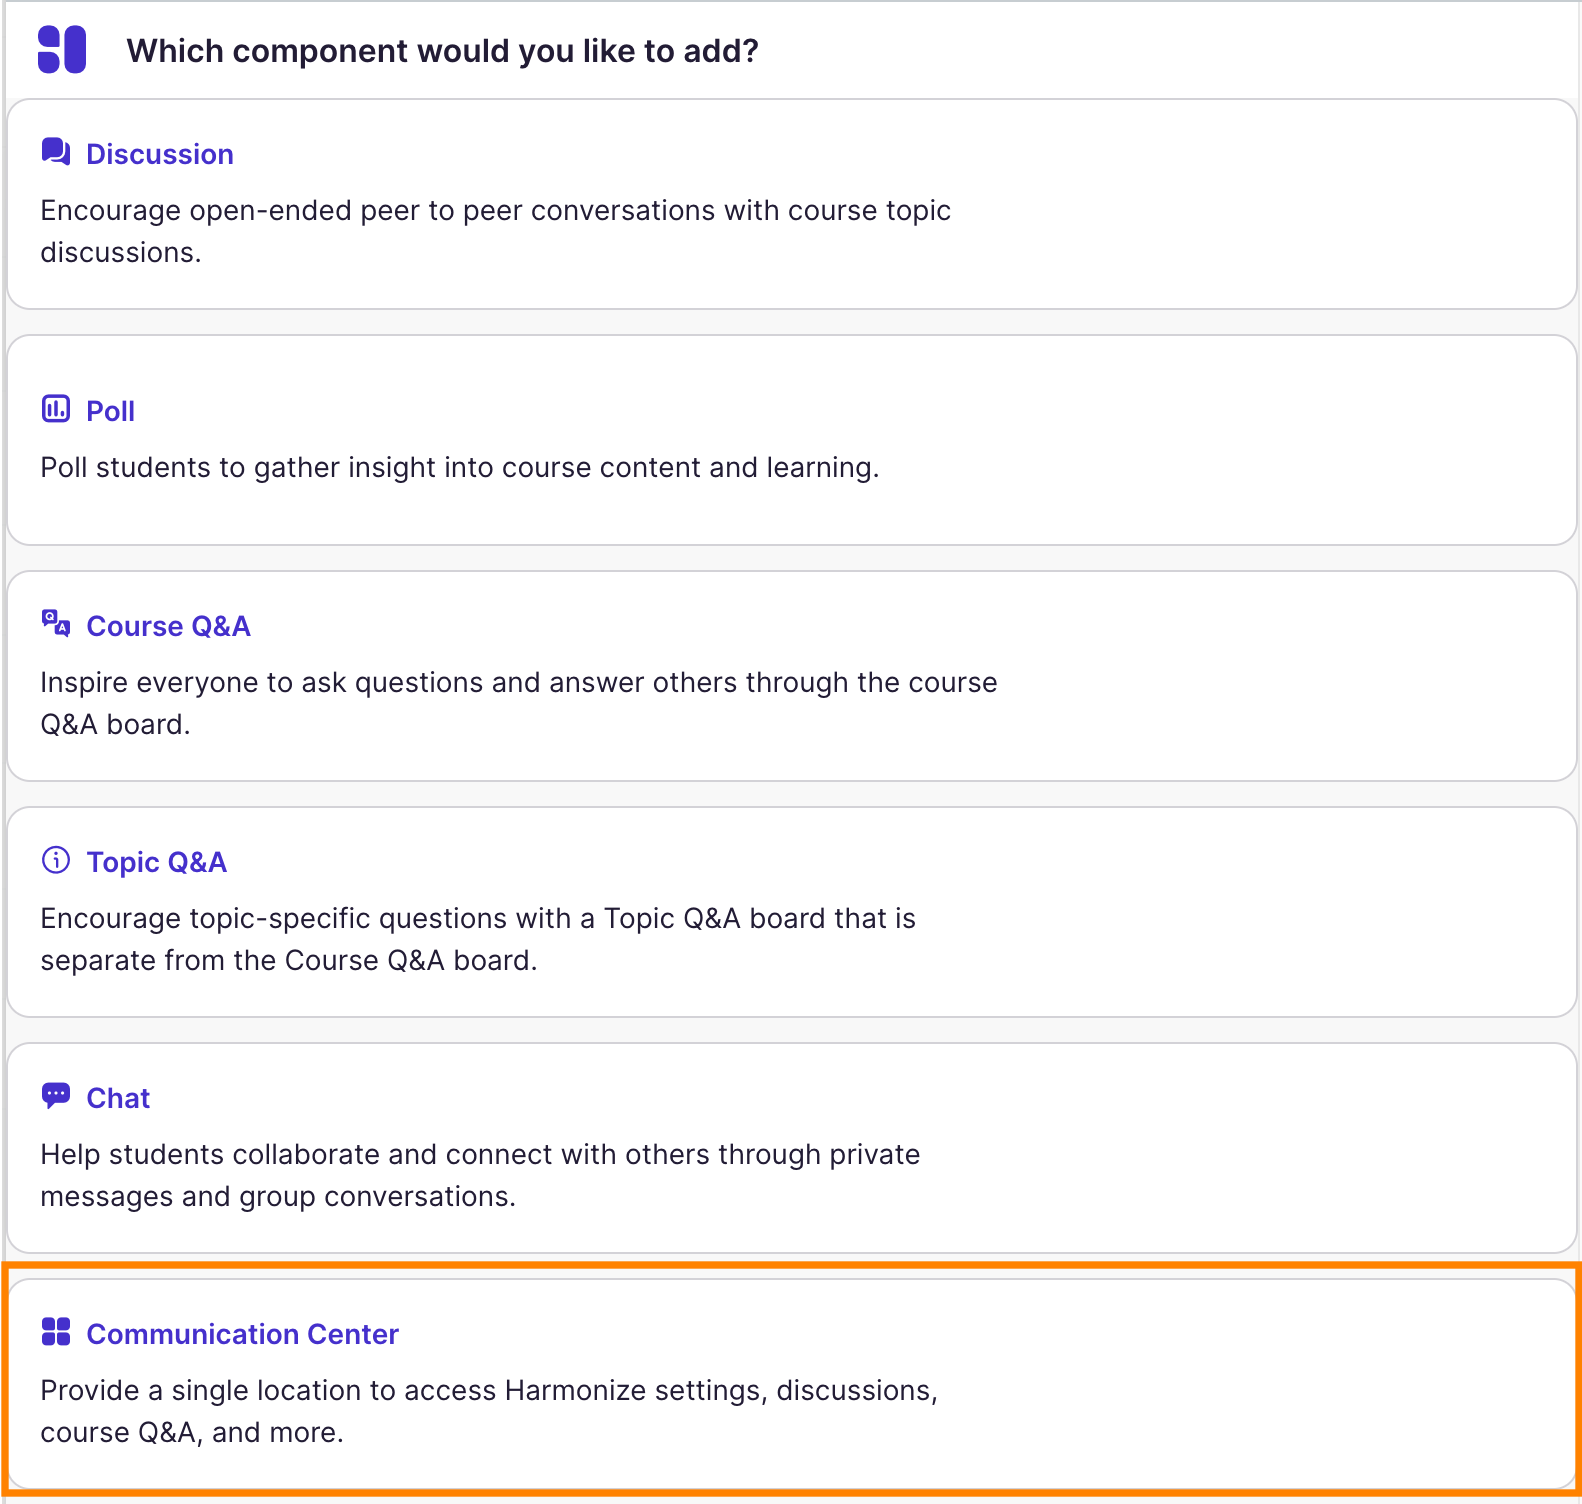Click the Course Q&A card description
Viewport: 1582px width, 1504px height.
518,703
